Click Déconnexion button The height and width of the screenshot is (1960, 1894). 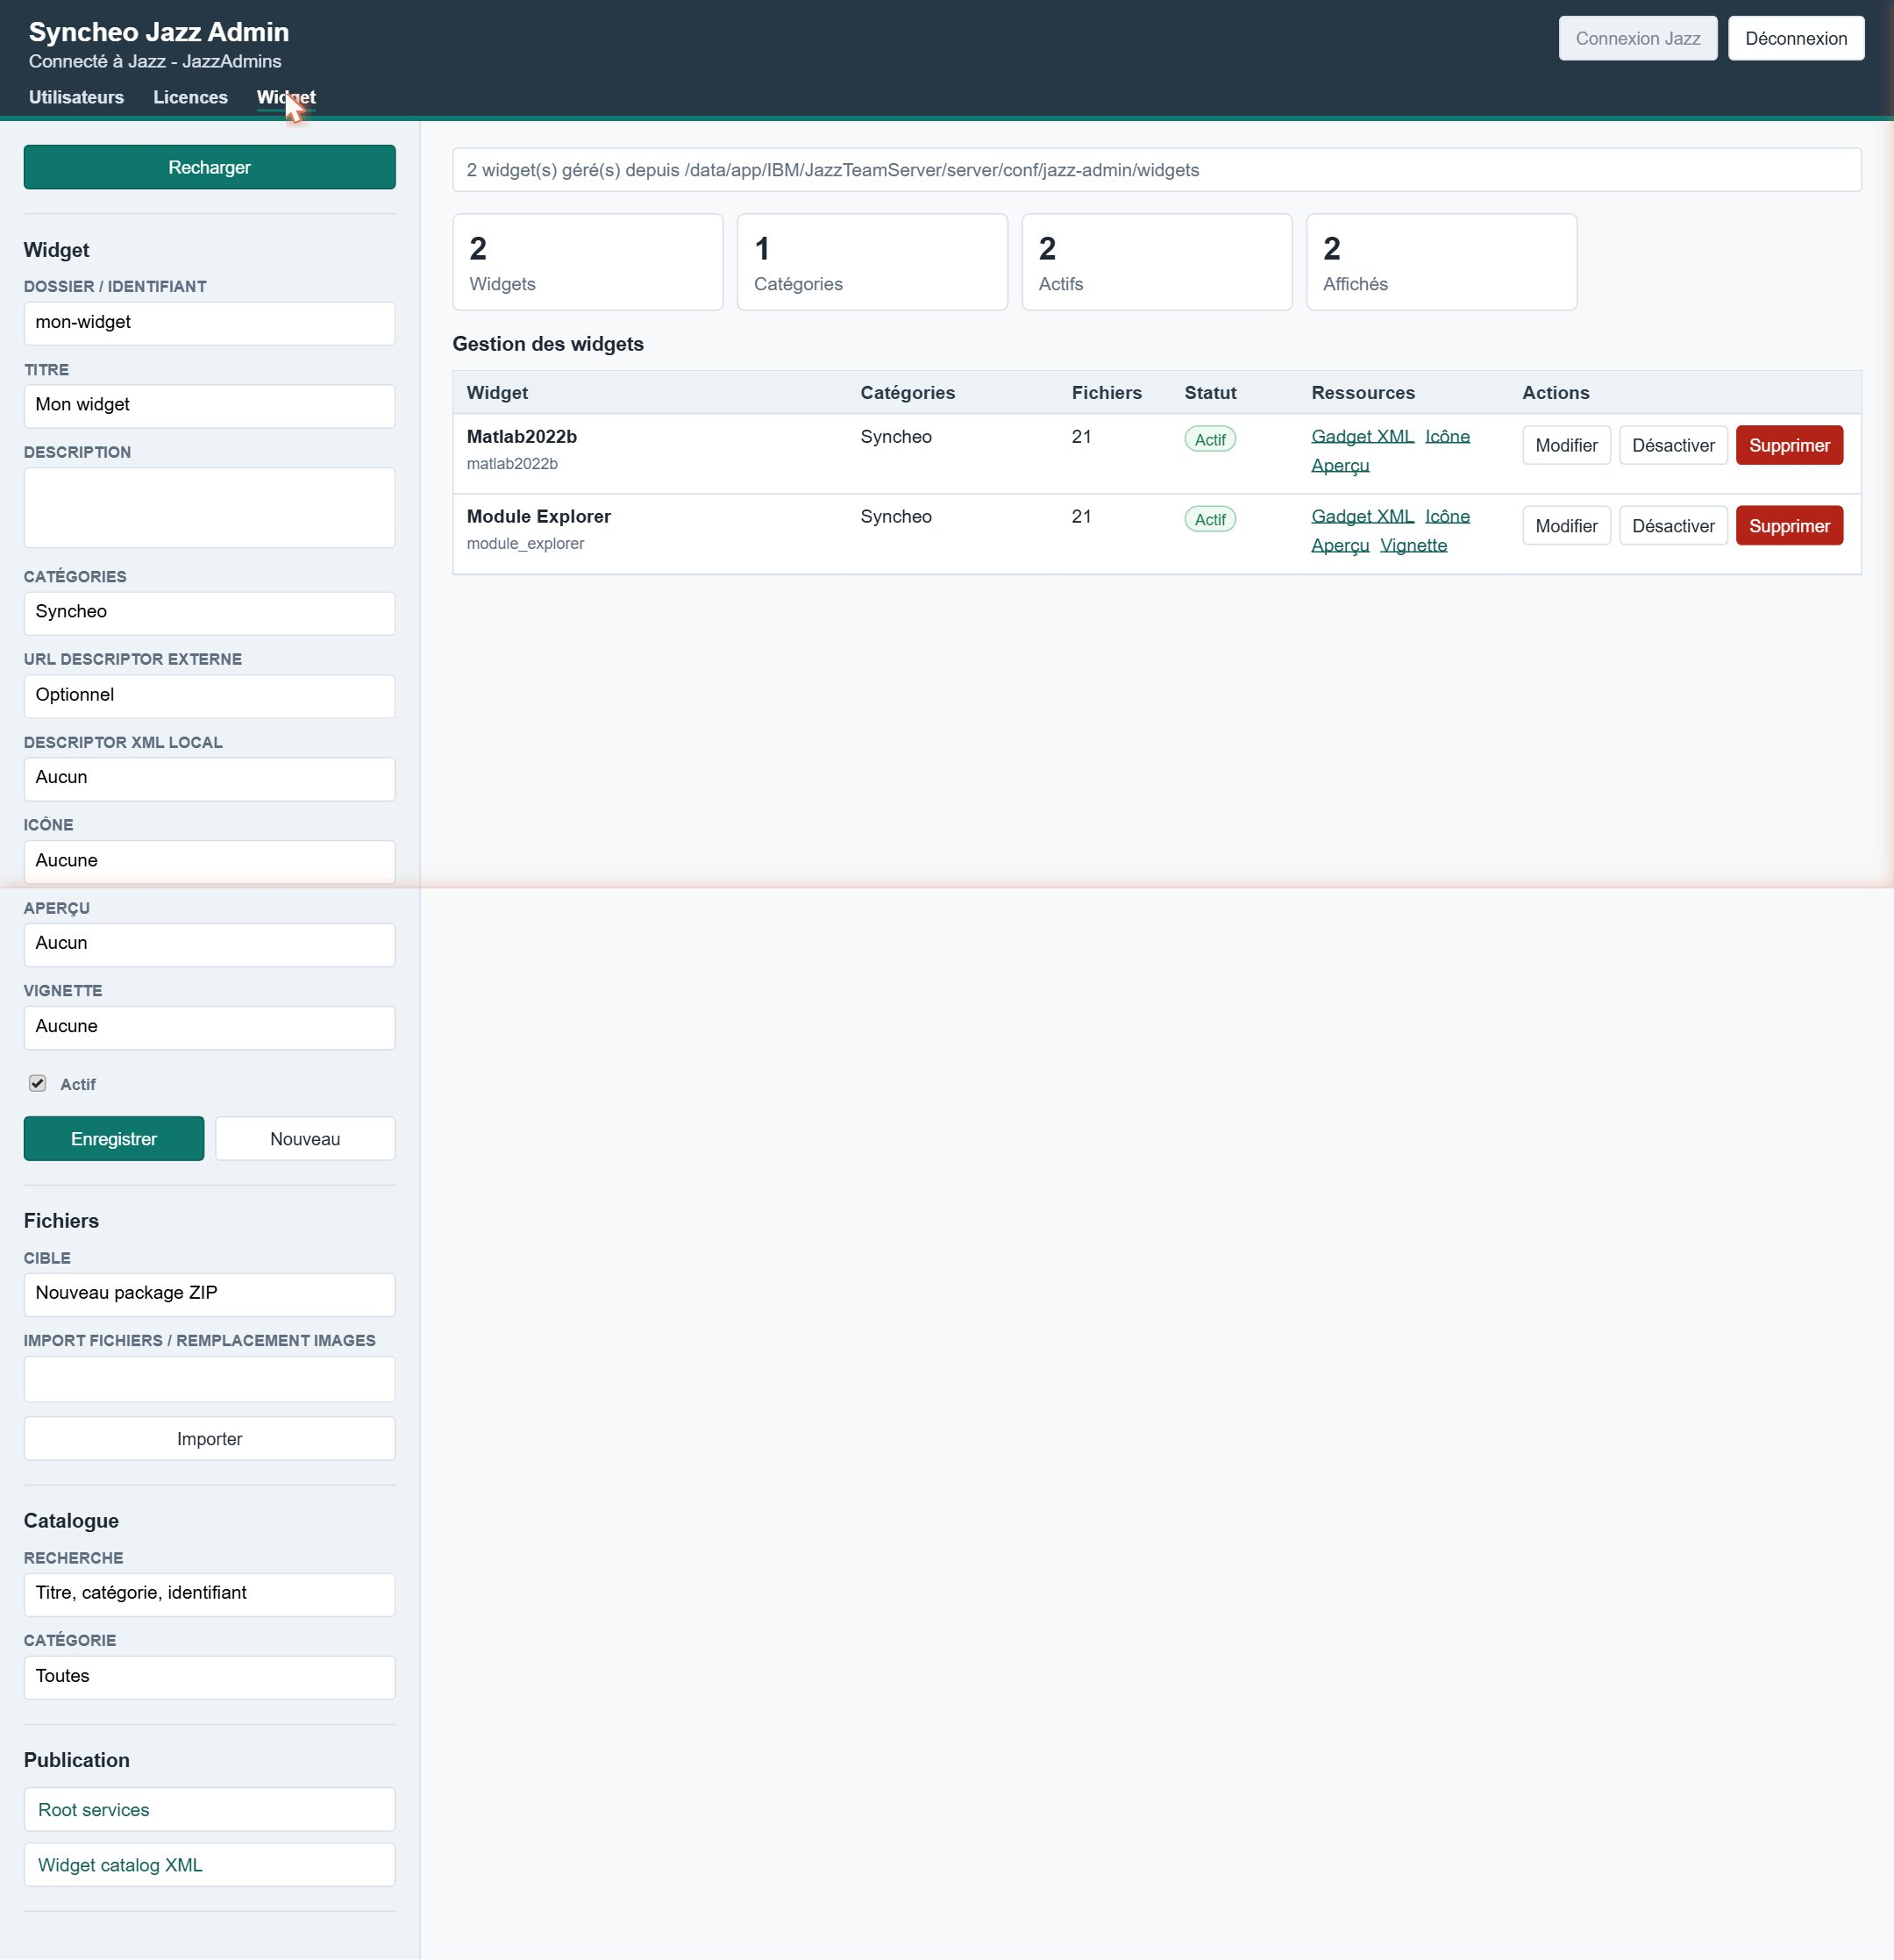[1796, 38]
